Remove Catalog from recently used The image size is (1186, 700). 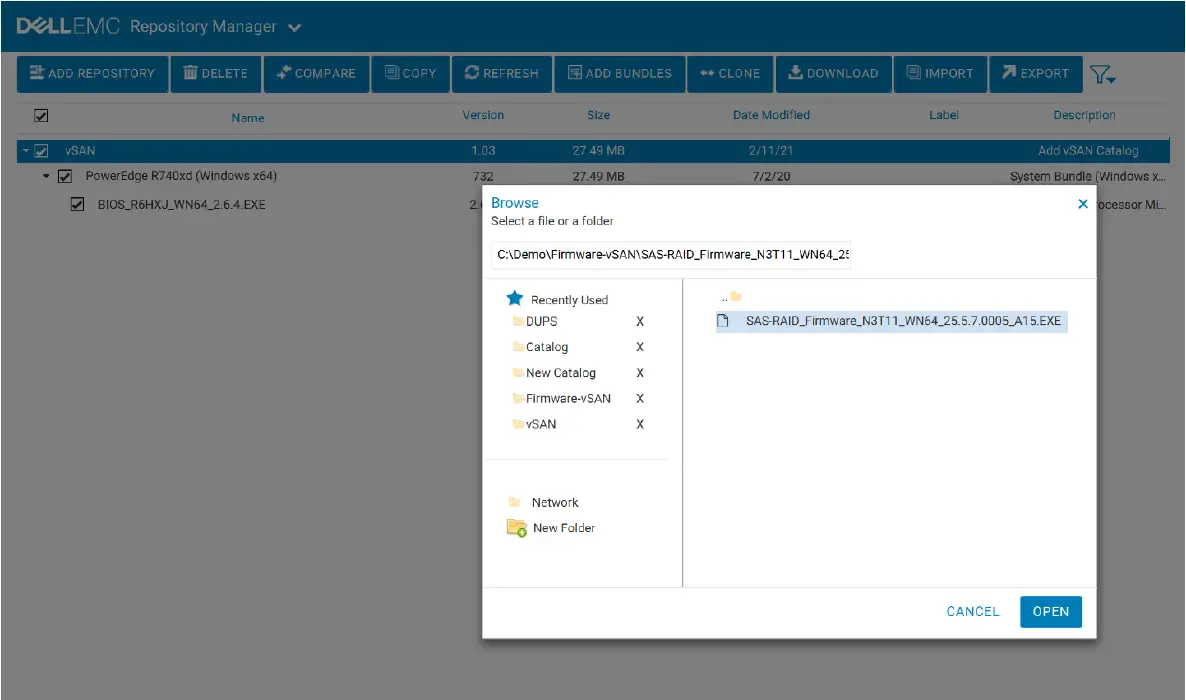(x=640, y=347)
